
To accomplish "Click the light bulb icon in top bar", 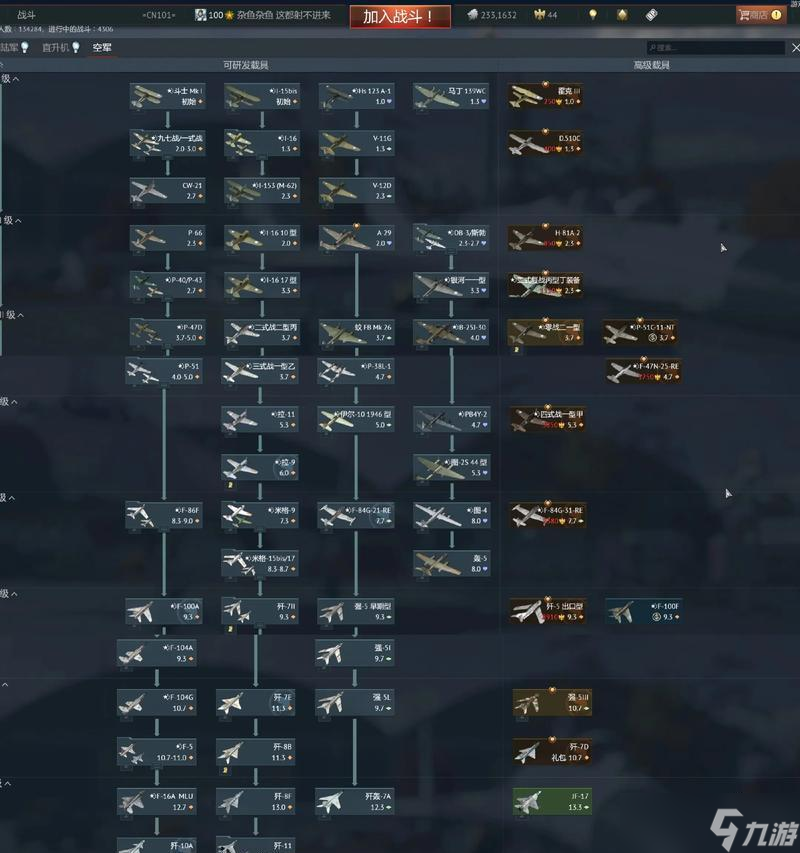I will pyautogui.click(x=593, y=15).
